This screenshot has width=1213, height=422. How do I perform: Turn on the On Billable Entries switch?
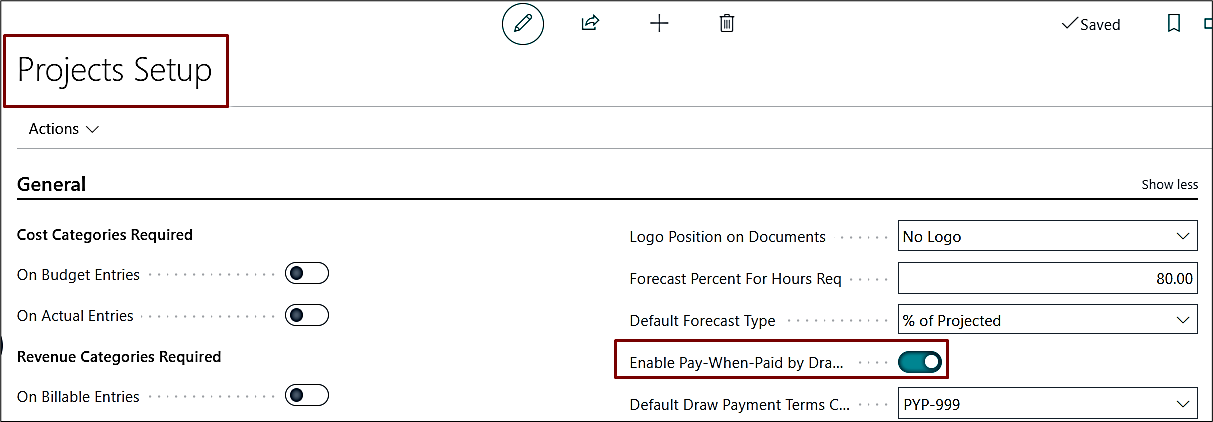(306, 396)
